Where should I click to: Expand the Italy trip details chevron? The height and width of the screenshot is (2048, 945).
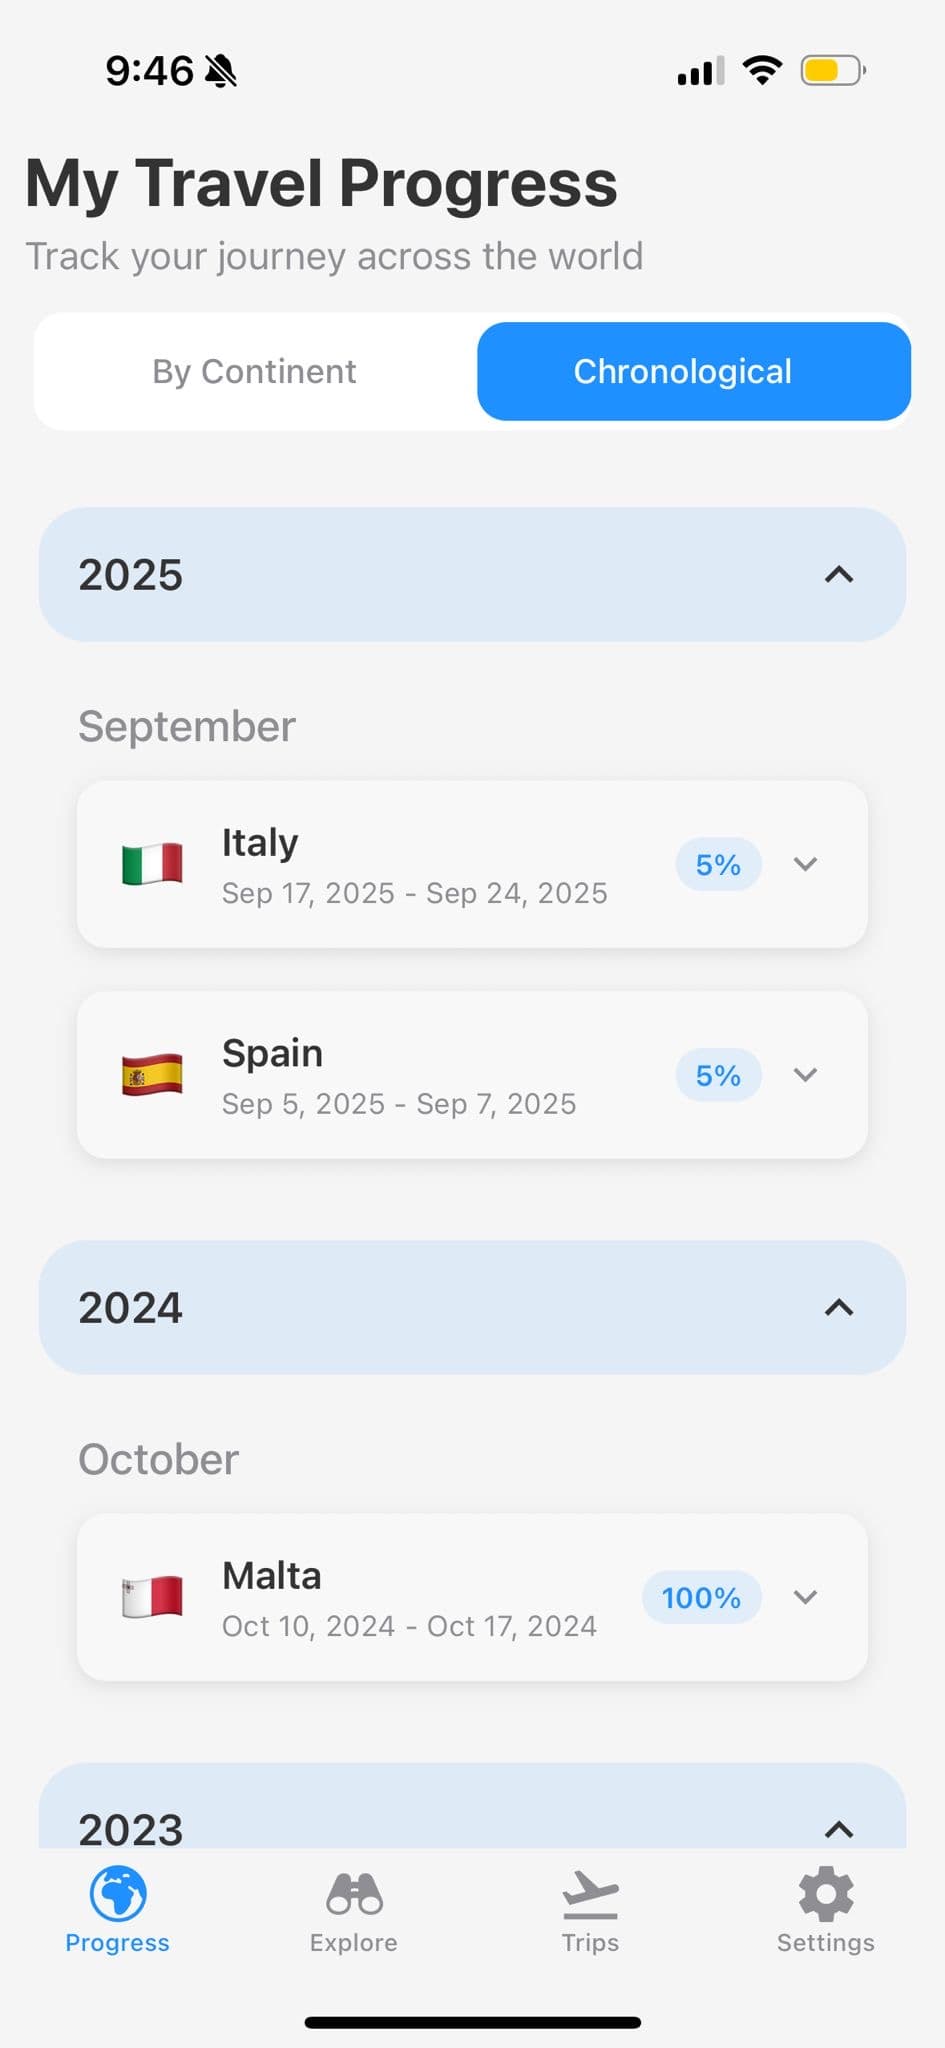[x=806, y=864]
